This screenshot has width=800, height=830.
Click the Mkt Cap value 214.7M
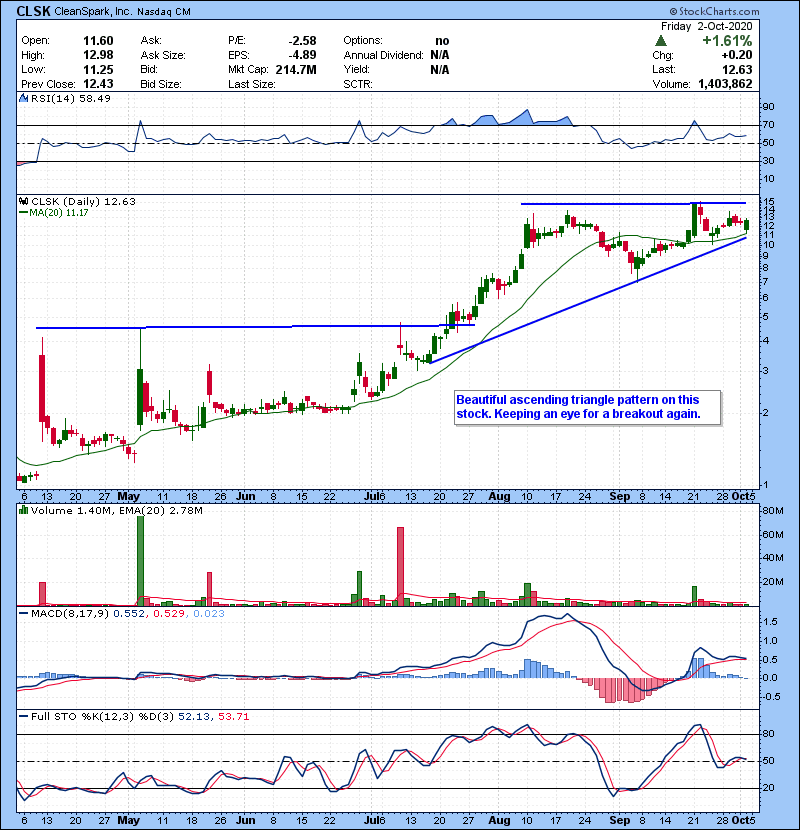tap(296, 69)
